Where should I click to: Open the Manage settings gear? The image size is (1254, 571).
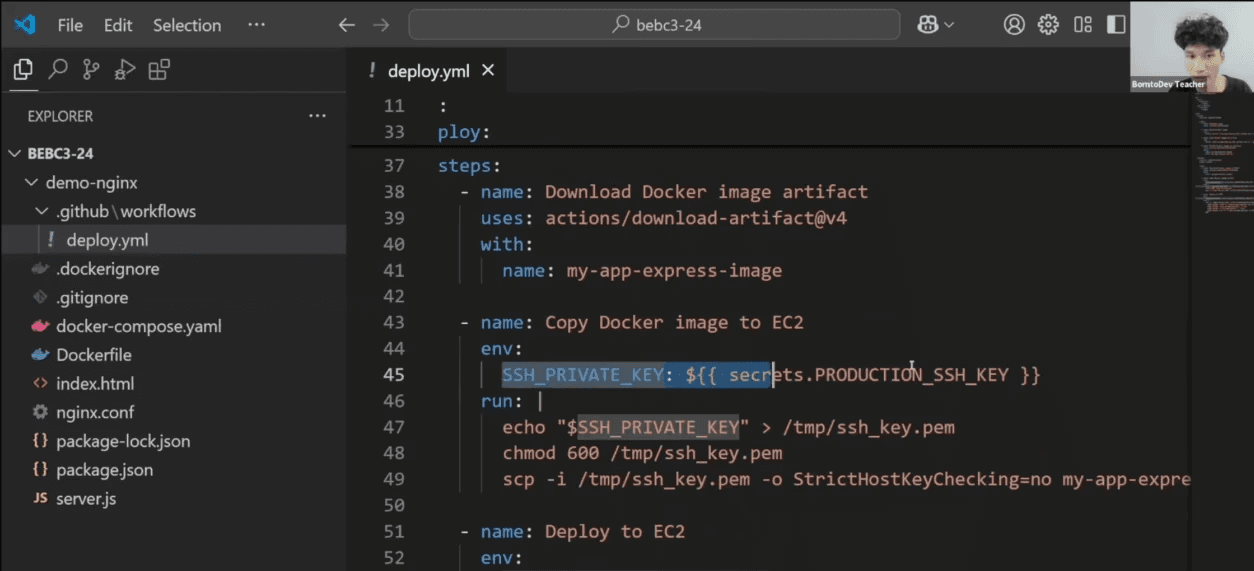click(1048, 25)
